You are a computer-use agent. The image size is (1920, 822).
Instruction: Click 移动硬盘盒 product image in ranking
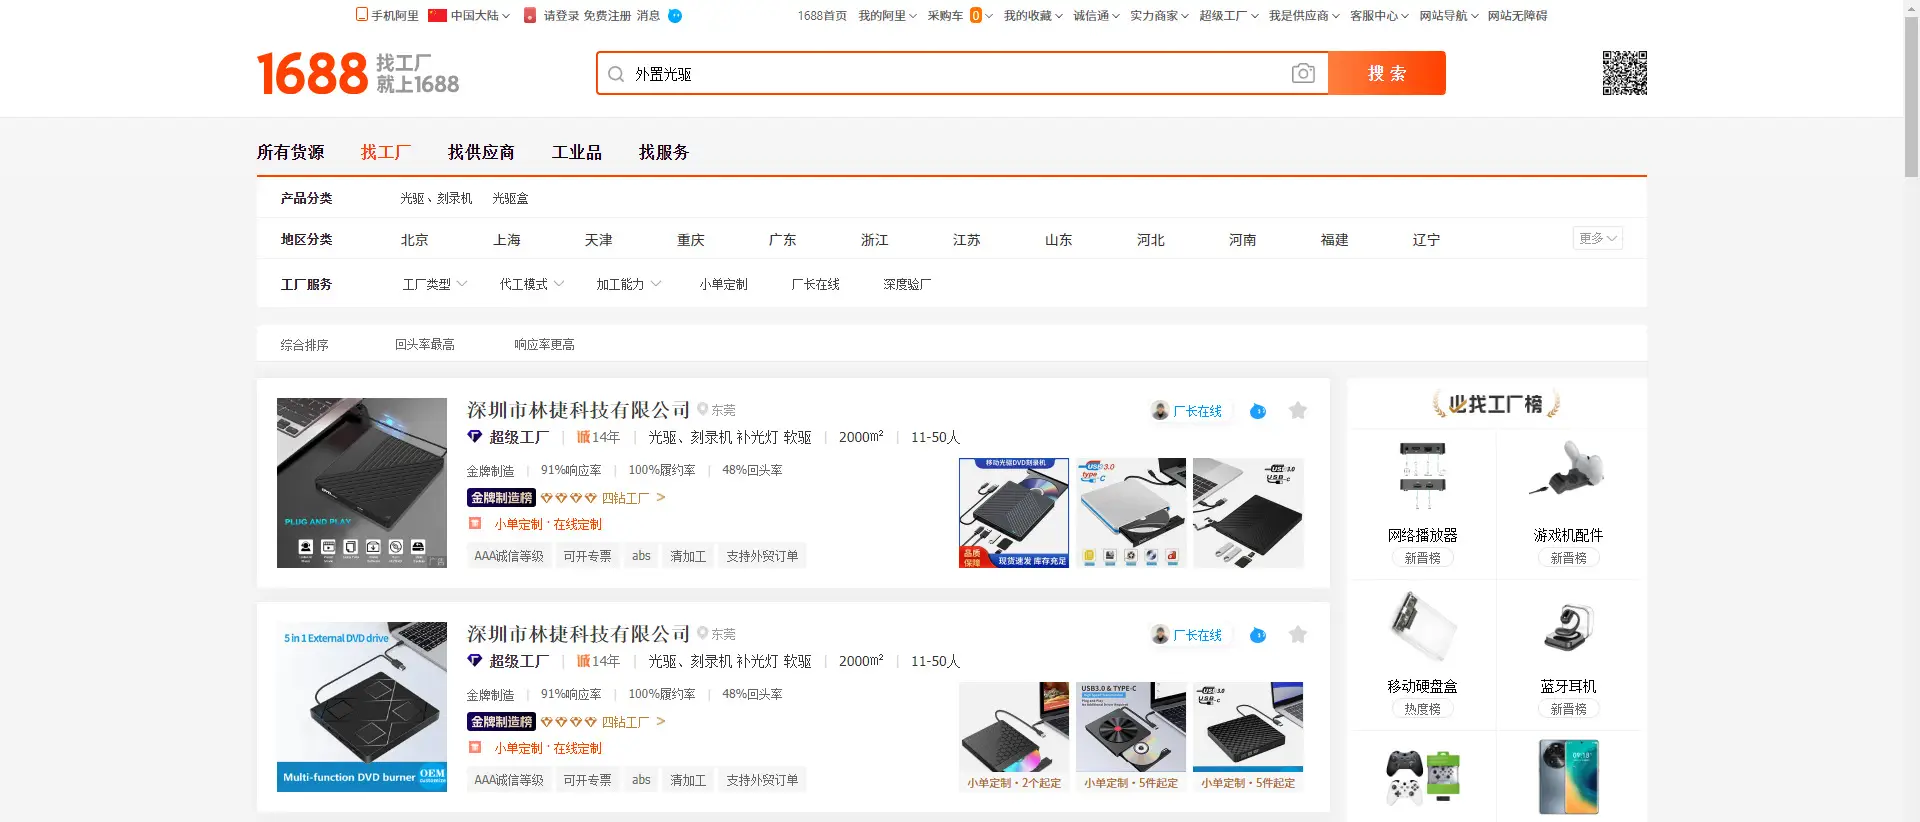click(x=1422, y=628)
